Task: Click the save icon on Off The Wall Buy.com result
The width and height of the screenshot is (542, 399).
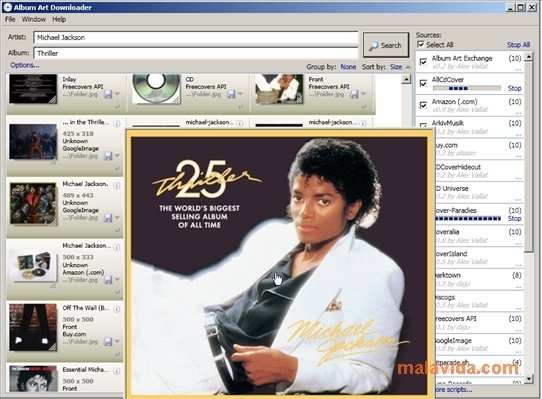Action: [108, 342]
